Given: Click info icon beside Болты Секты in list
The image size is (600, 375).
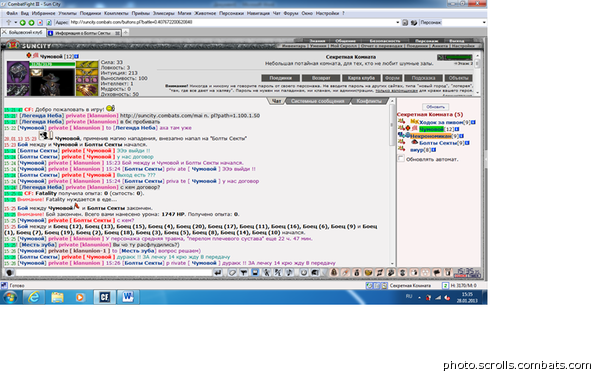Looking at the screenshot, I should coord(467,143).
